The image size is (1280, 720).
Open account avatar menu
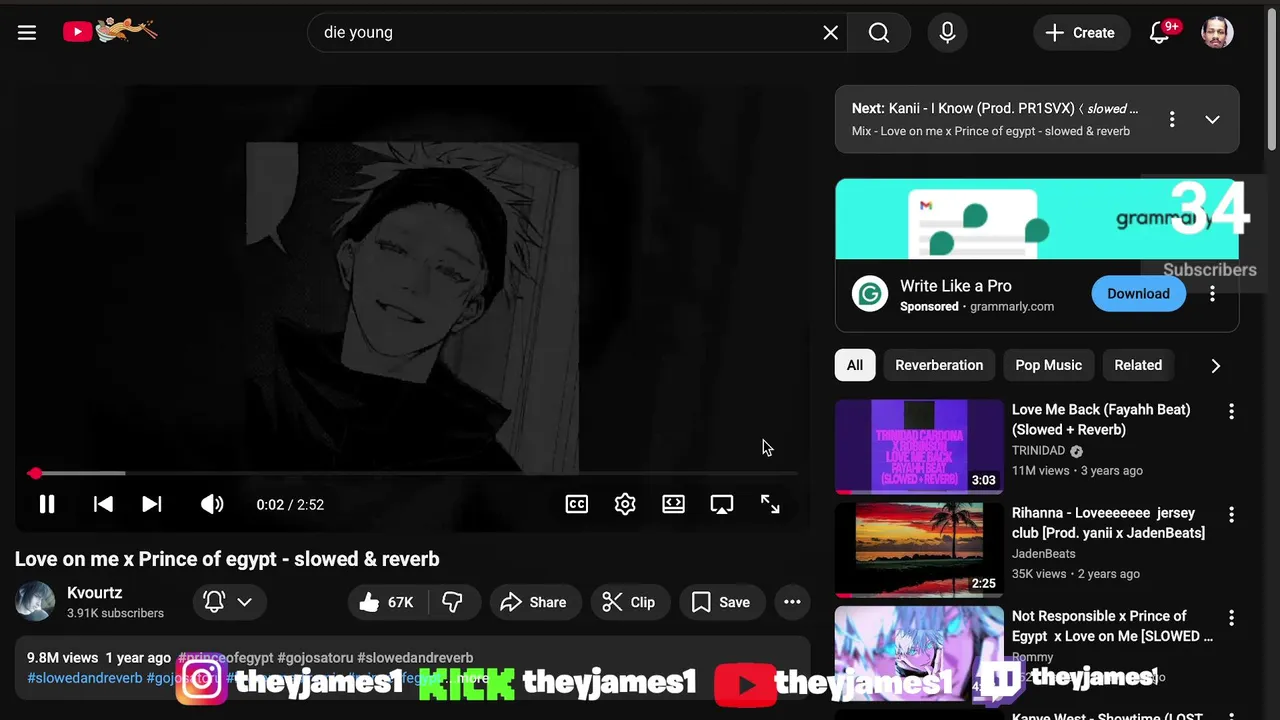[1217, 32]
